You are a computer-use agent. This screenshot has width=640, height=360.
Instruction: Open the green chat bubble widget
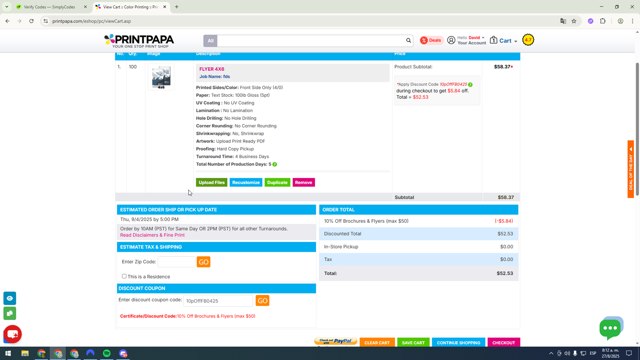(x=610, y=328)
